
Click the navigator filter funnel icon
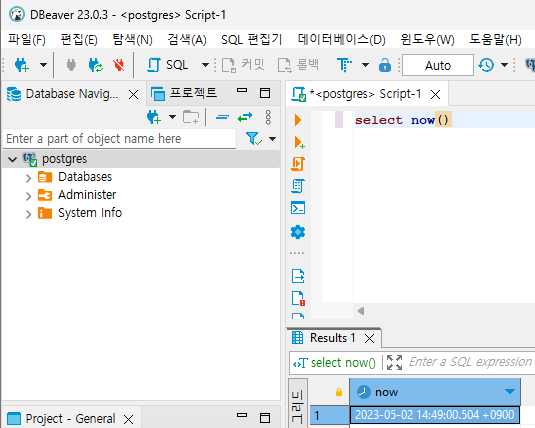click(x=254, y=139)
